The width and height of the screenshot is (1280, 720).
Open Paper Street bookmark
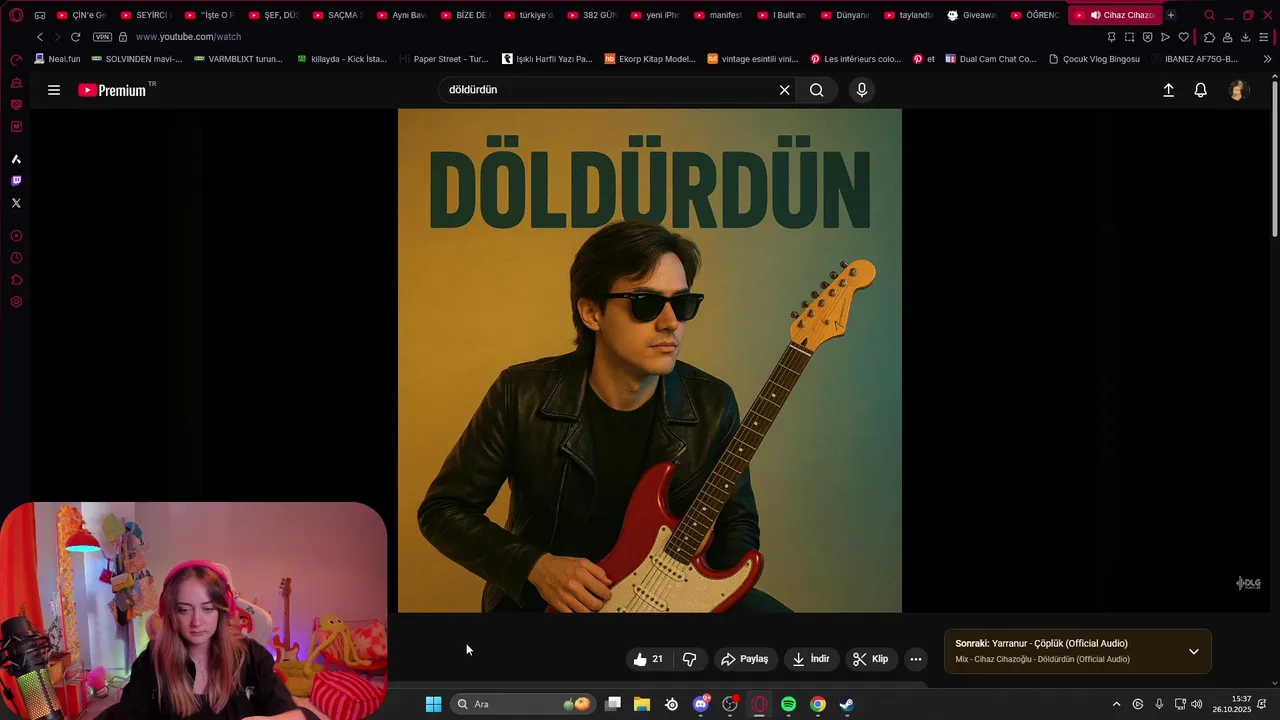(444, 59)
